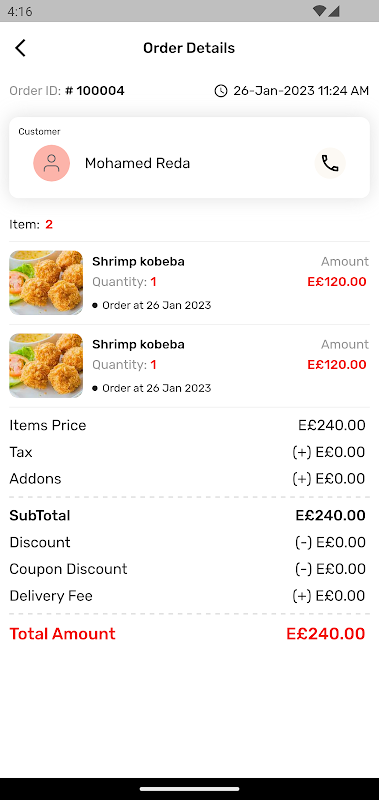Tap the first item's E£120.00 amount
Viewport: 379px width, 800px height.
tap(337, 282)
